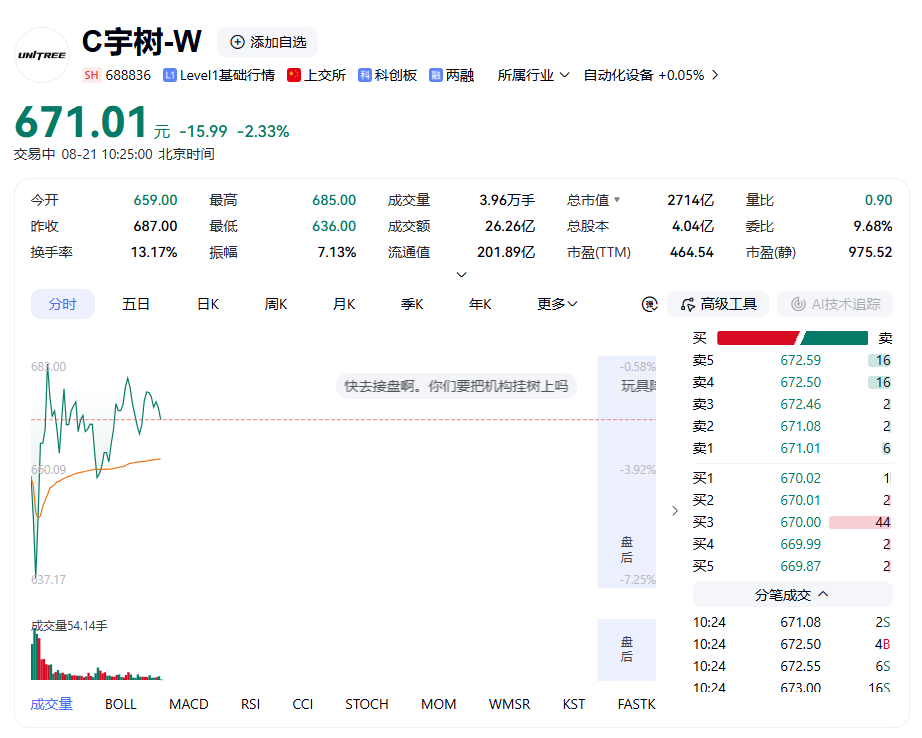
Task: Click the Level1基础行情 badge
Action: (x=219, y=75)
